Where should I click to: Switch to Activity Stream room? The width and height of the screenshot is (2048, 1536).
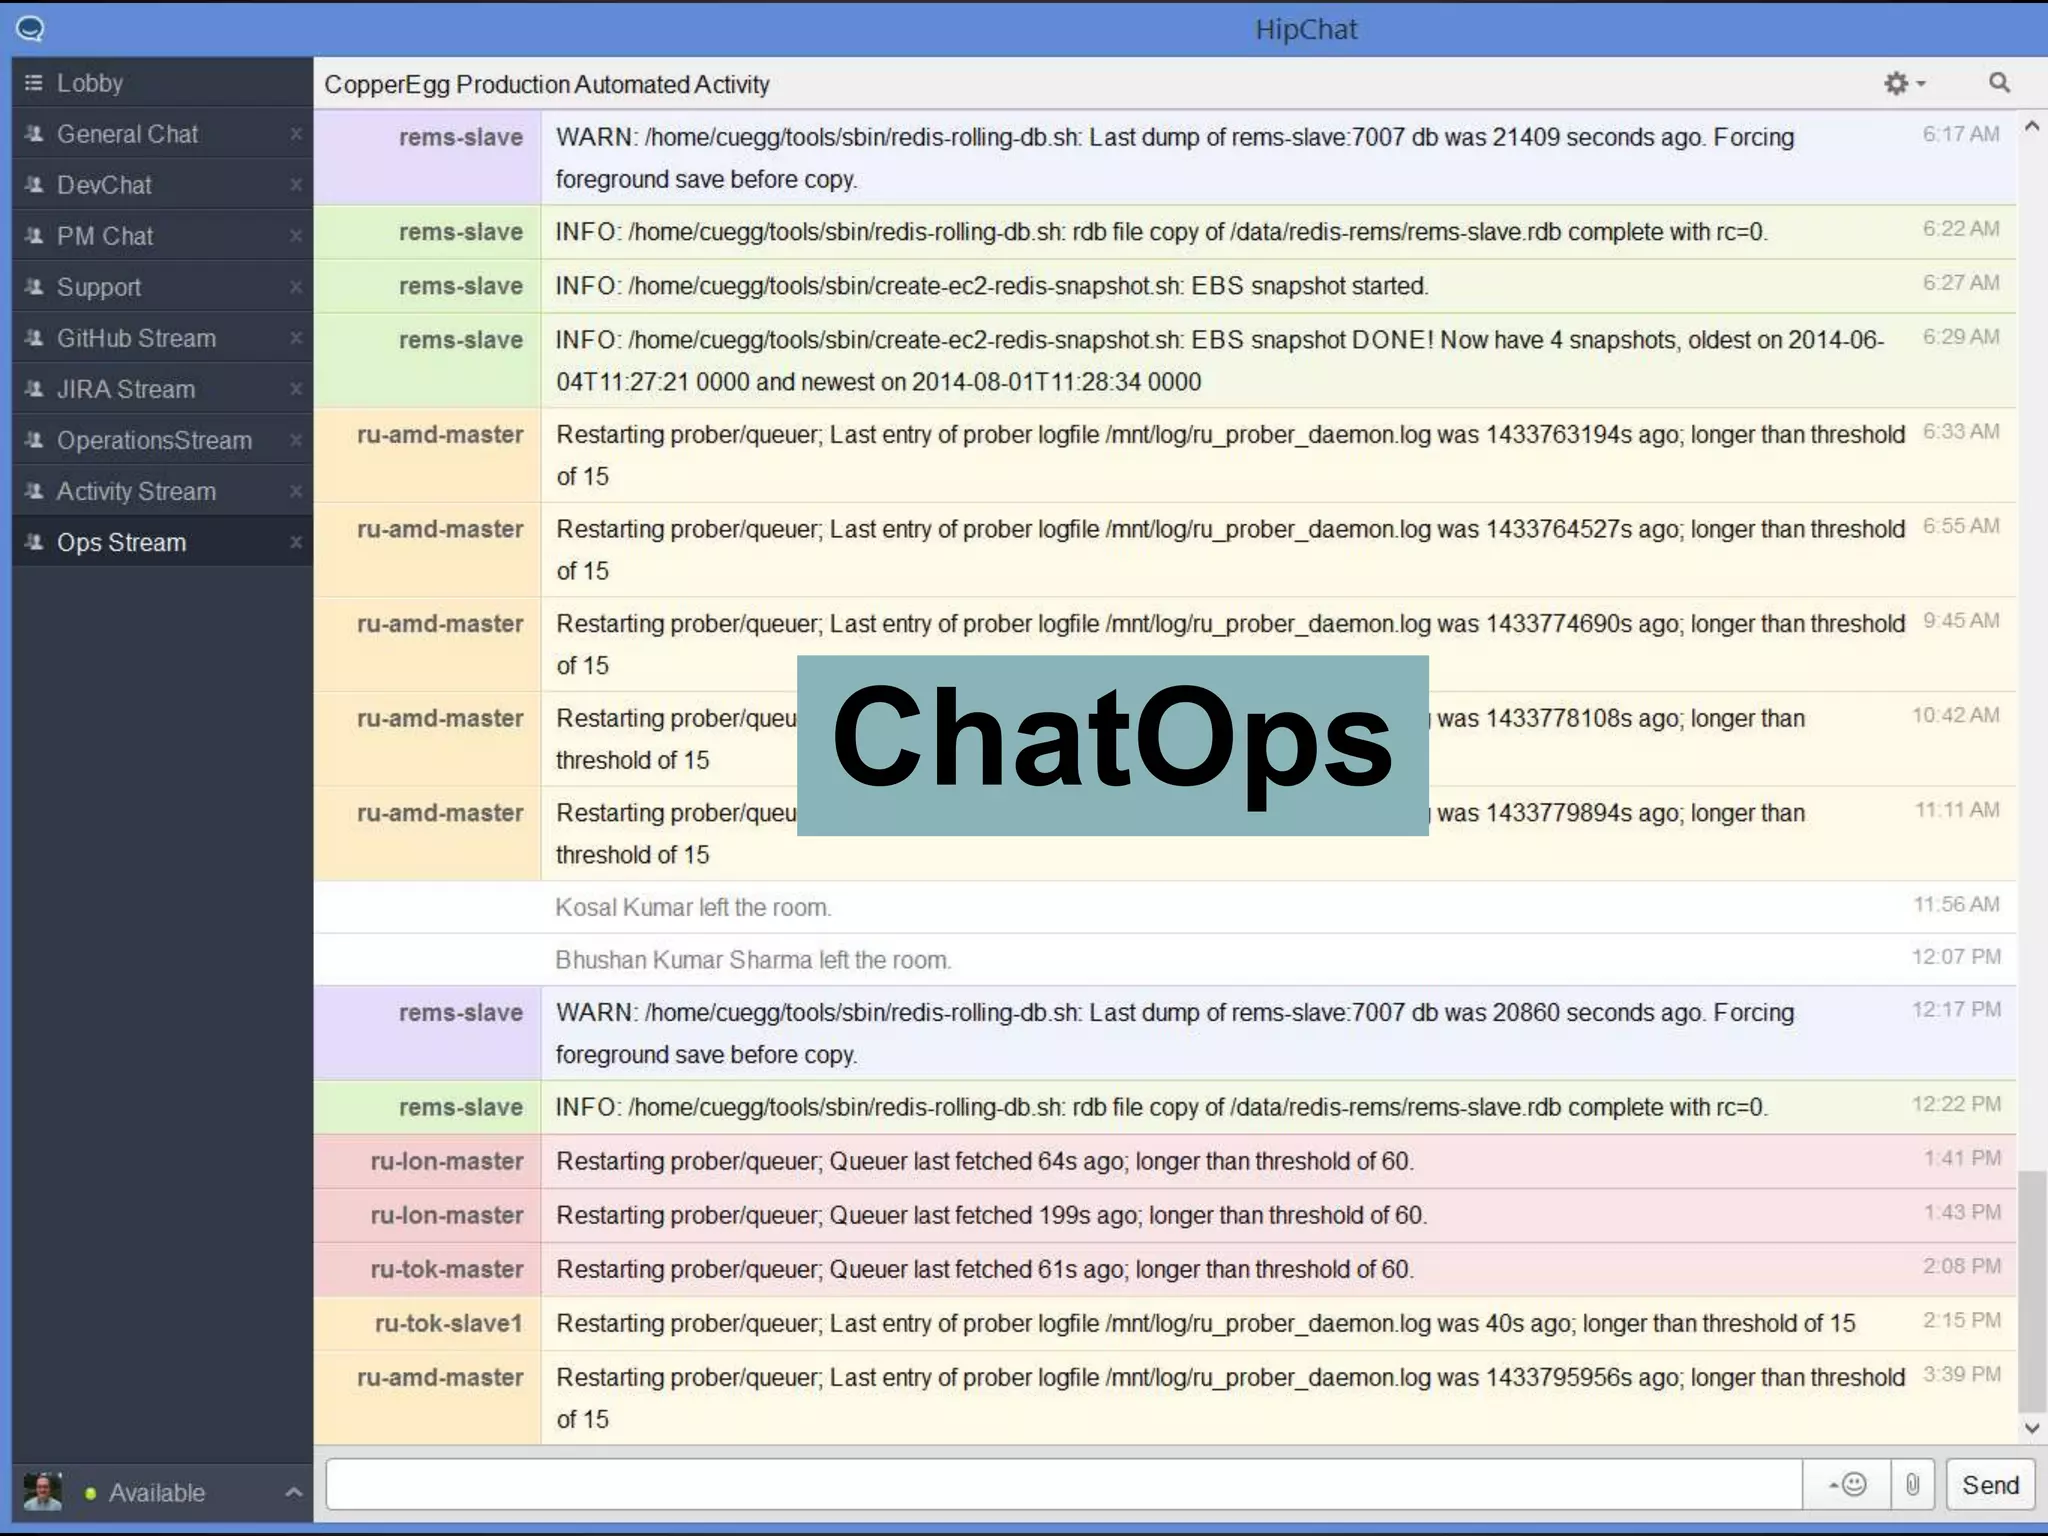(x=162, y=491)
